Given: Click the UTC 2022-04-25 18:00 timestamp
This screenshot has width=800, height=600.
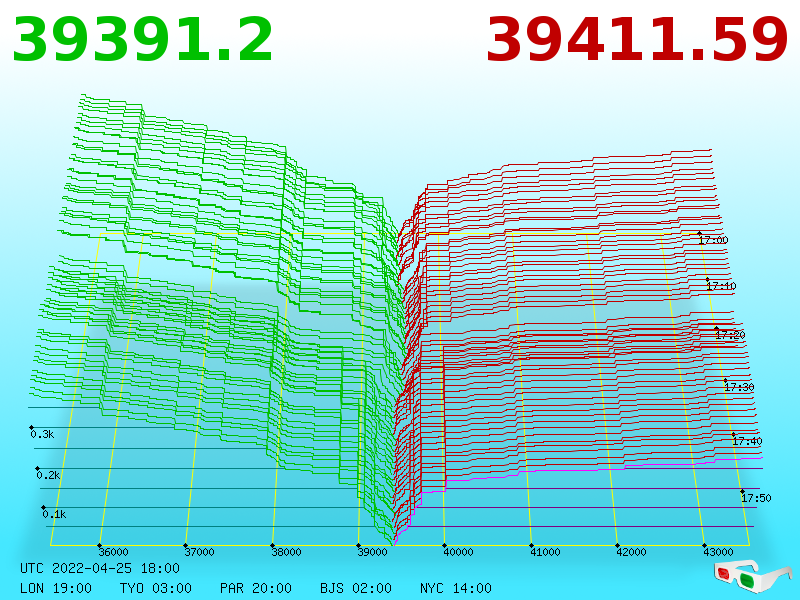Looking at the screenshot, I should [x=100, y=568].
